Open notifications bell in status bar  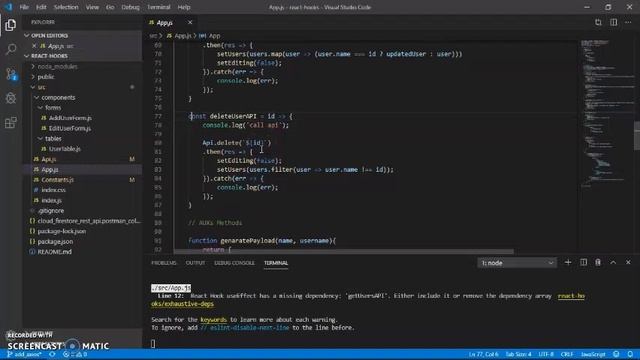click(x=630, y=354)
